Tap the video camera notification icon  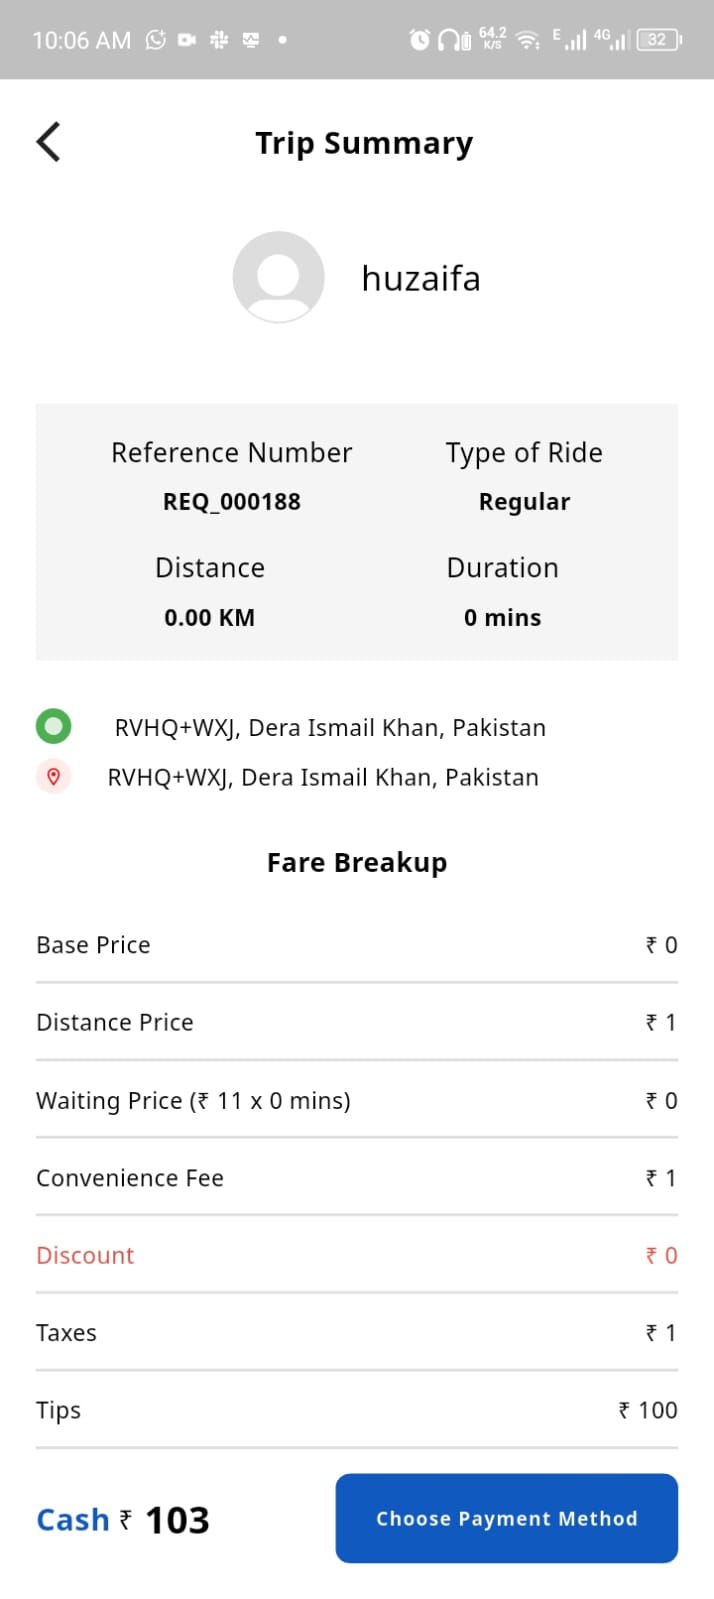coord(187,40)
